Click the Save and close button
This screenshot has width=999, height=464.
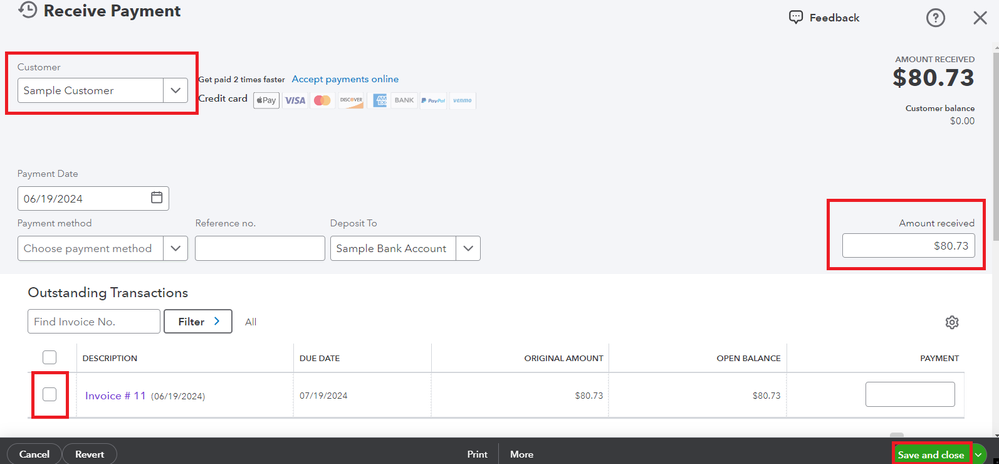click(x=931, y=454)
